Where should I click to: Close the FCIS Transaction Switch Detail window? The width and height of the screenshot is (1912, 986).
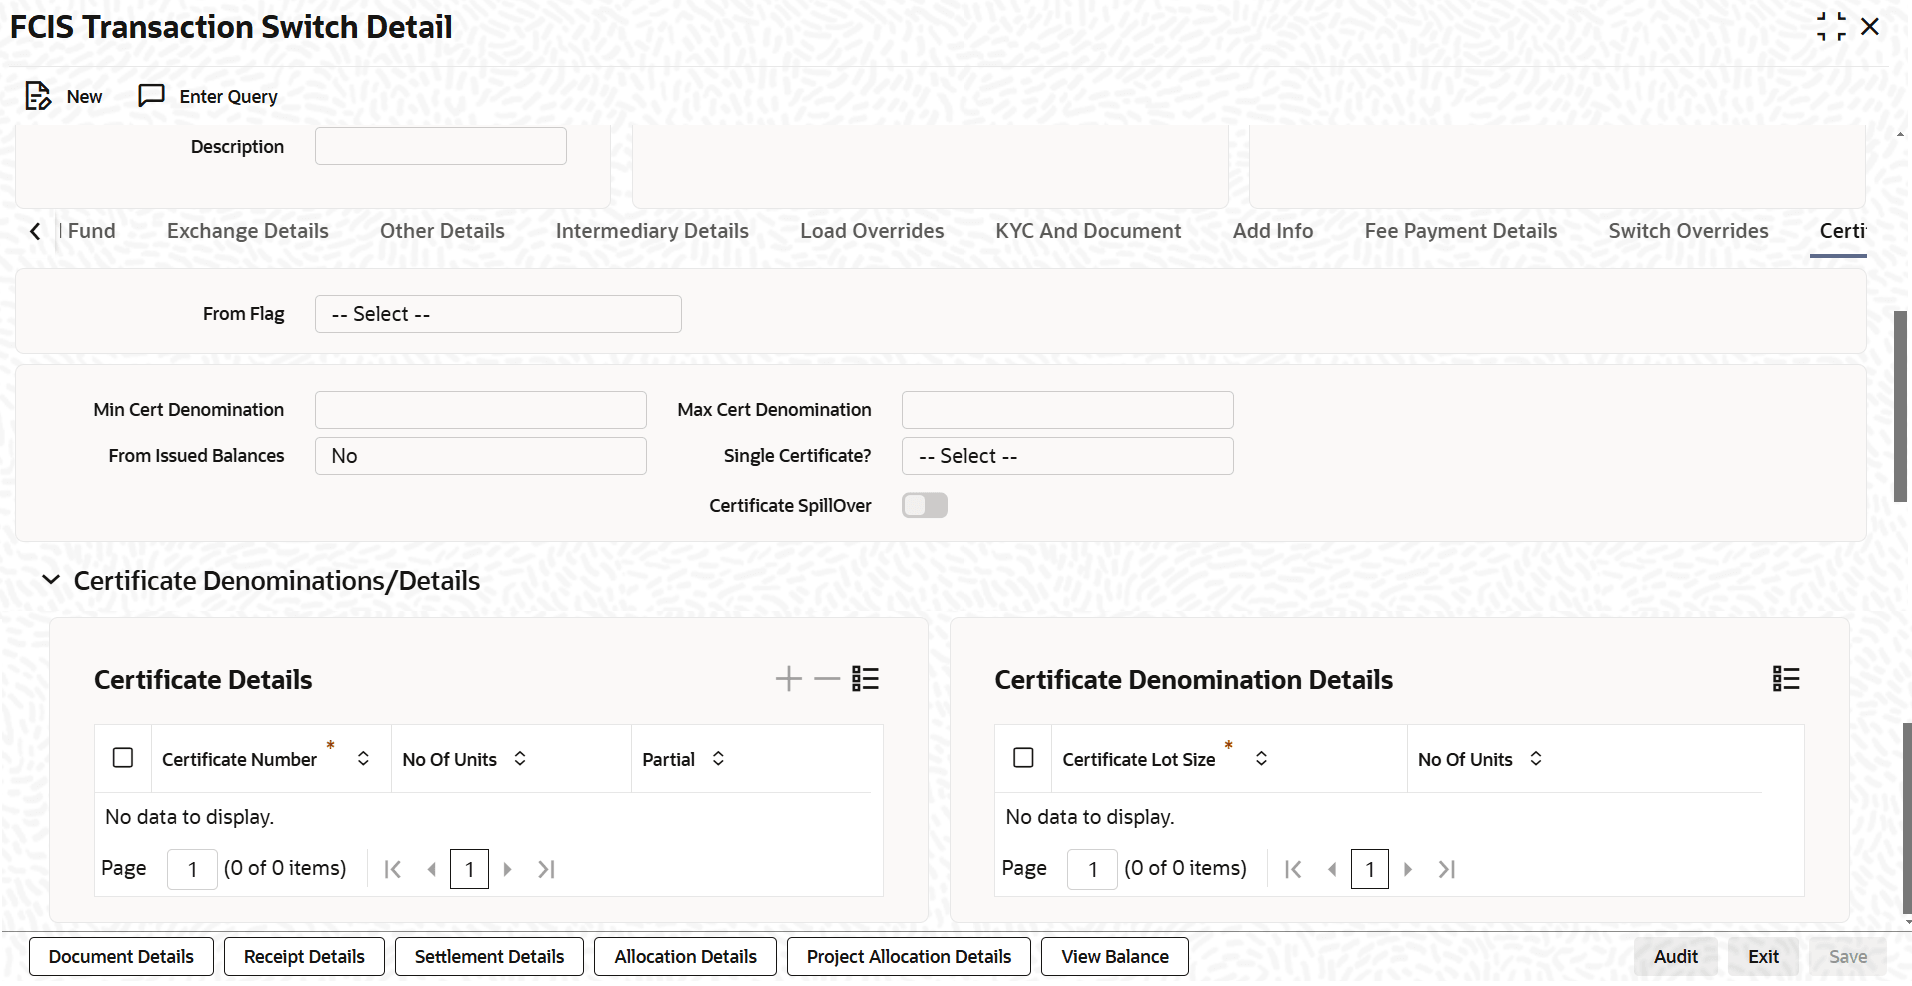1870,27
